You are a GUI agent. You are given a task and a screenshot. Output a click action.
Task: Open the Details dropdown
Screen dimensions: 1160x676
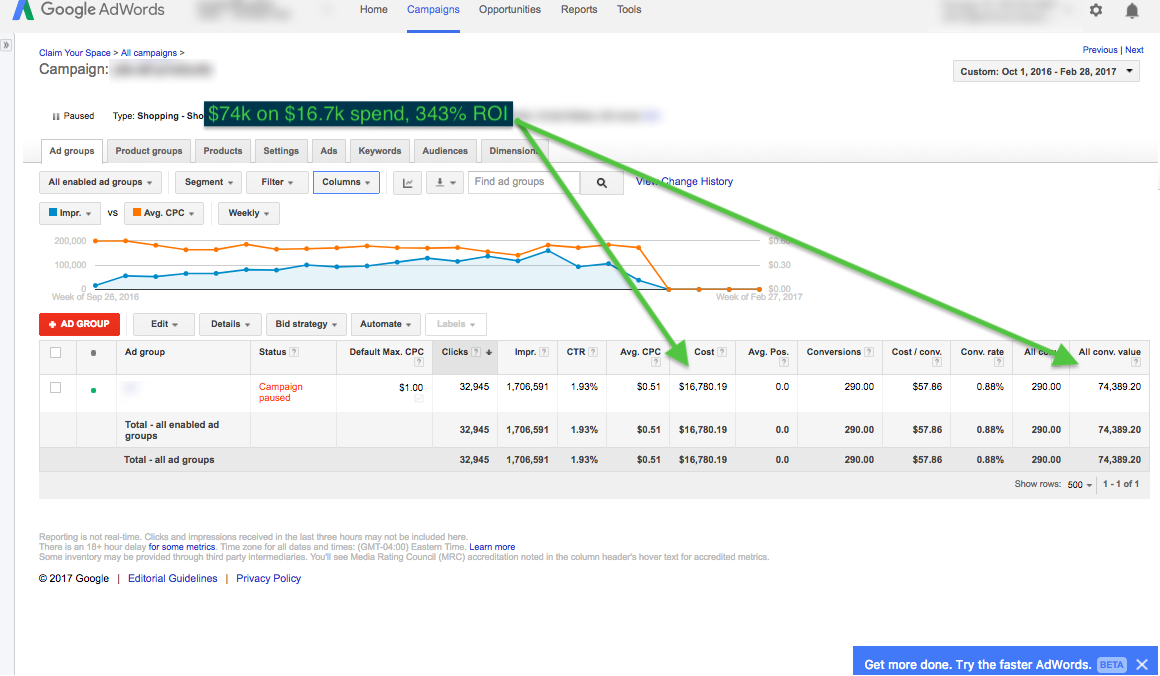(x=230, y=324)
